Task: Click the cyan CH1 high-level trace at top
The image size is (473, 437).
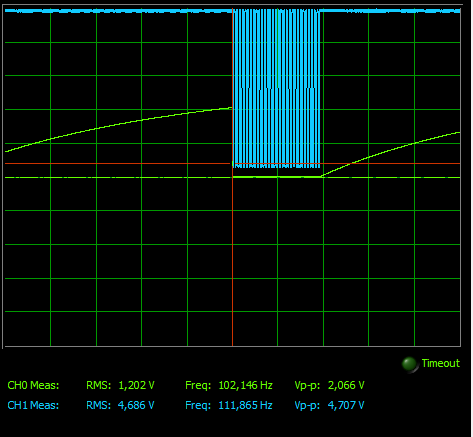Action: coord(117,11)
